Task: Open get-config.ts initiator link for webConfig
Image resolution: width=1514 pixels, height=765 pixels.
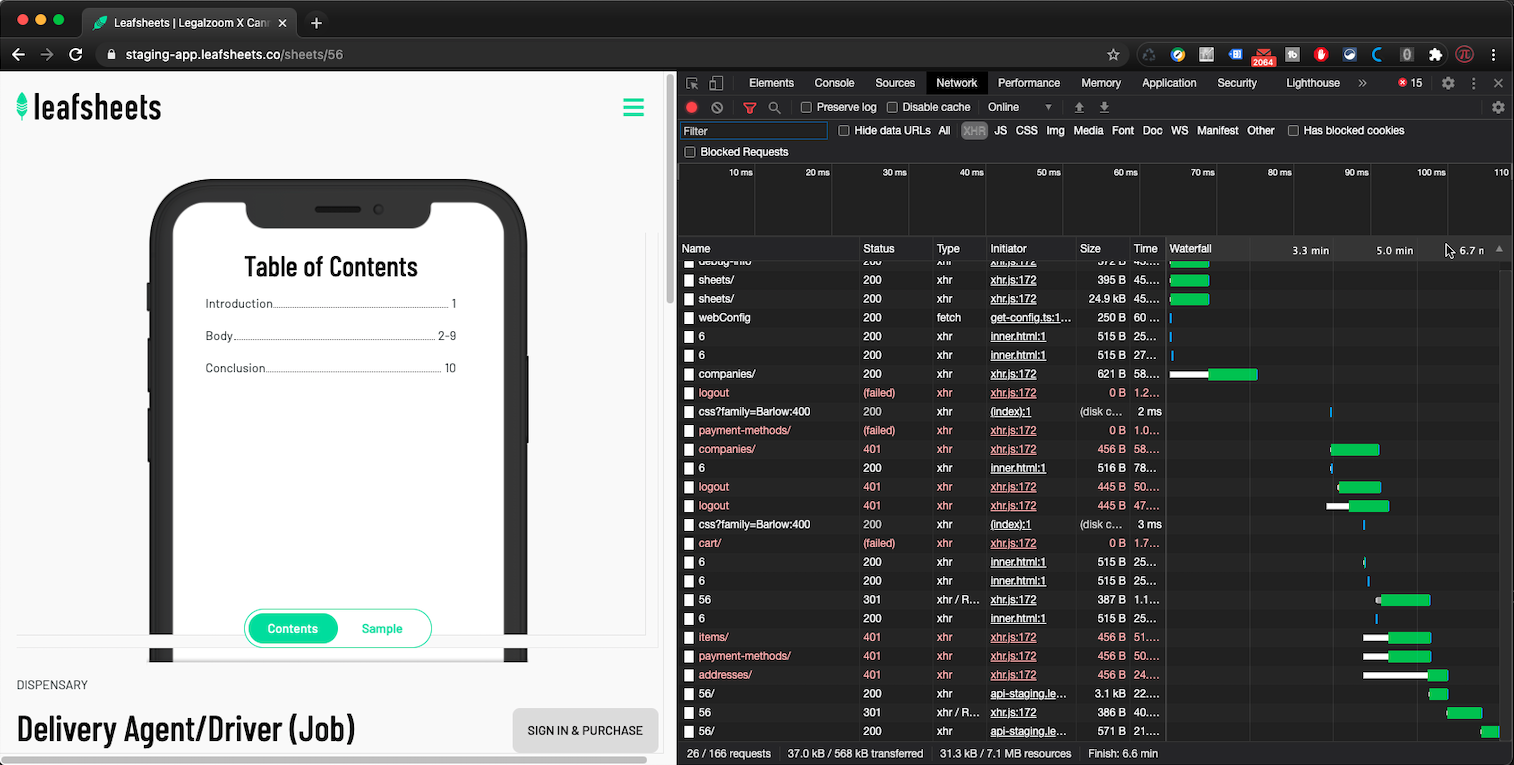Action: click(x=1031, y=318)
